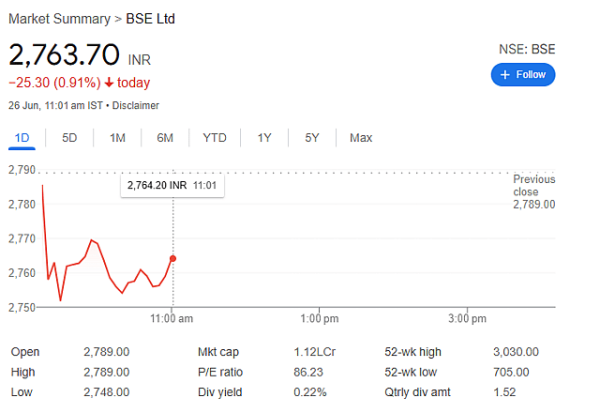Open the Market Summary breadcrumb link
600x413 pixels.
[59, 19]
